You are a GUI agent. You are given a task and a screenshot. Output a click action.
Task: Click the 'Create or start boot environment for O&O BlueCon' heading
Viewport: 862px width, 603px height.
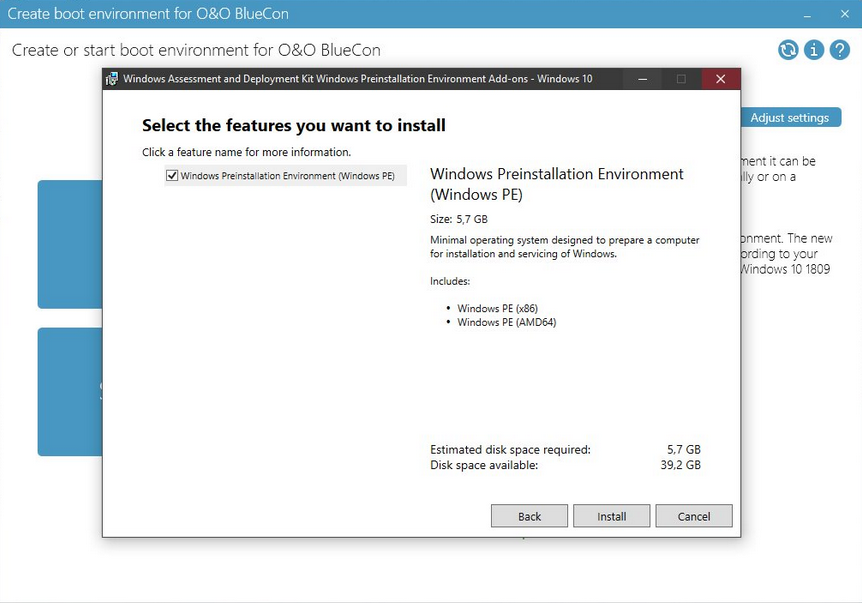coord(196,50)
